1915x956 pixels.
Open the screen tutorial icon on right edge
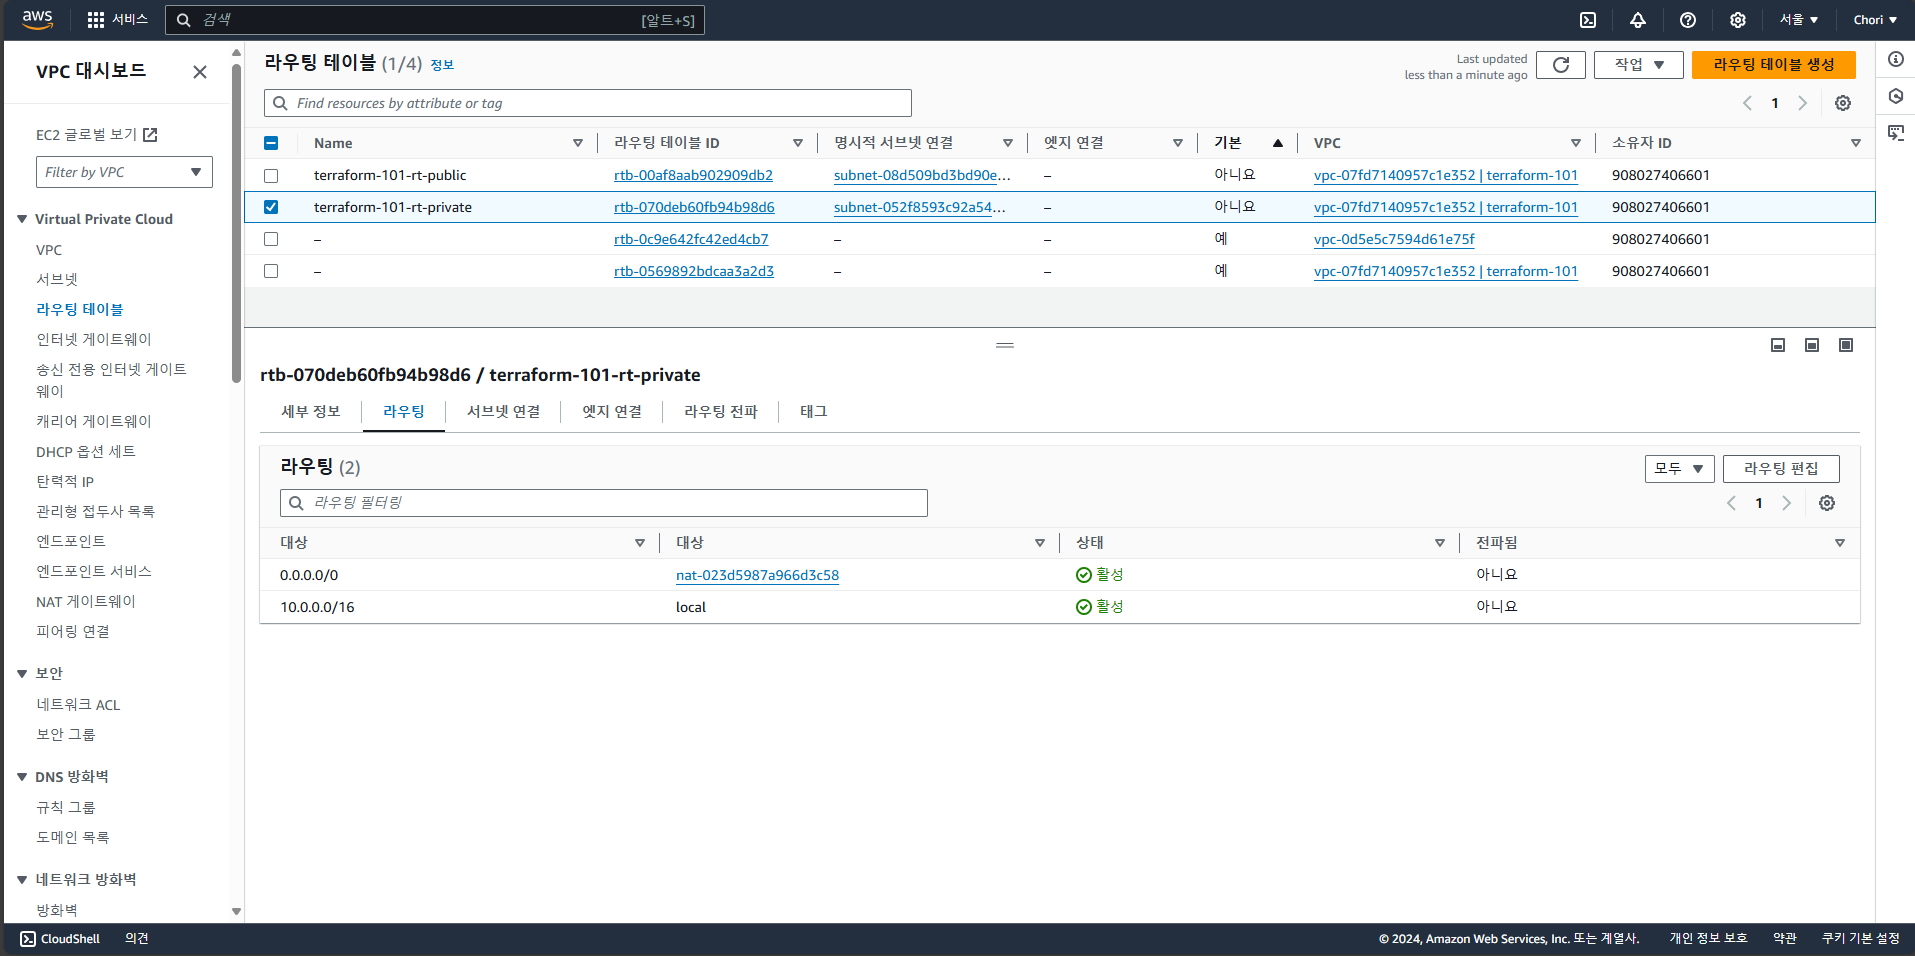1896,133
